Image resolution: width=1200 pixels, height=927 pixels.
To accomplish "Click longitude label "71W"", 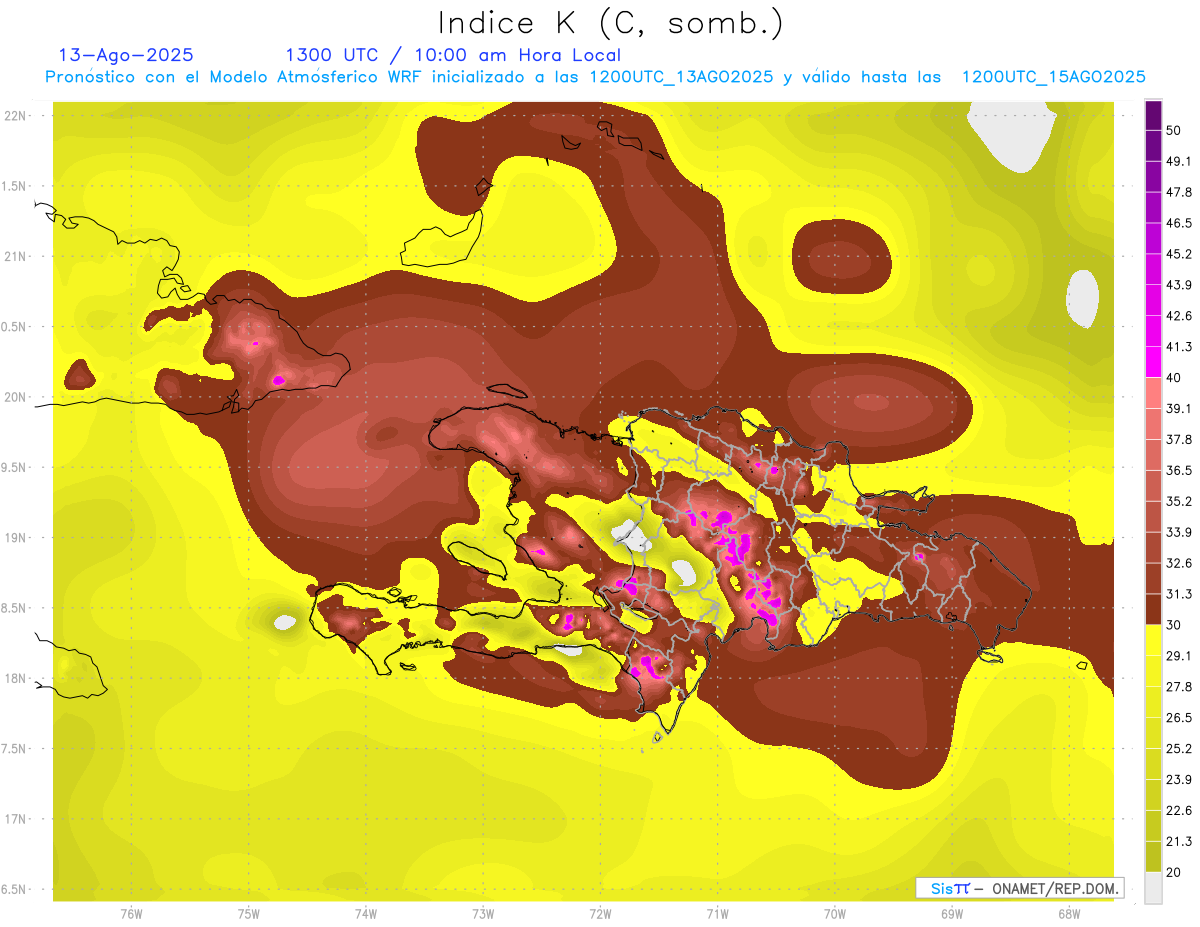I will 717,913.
